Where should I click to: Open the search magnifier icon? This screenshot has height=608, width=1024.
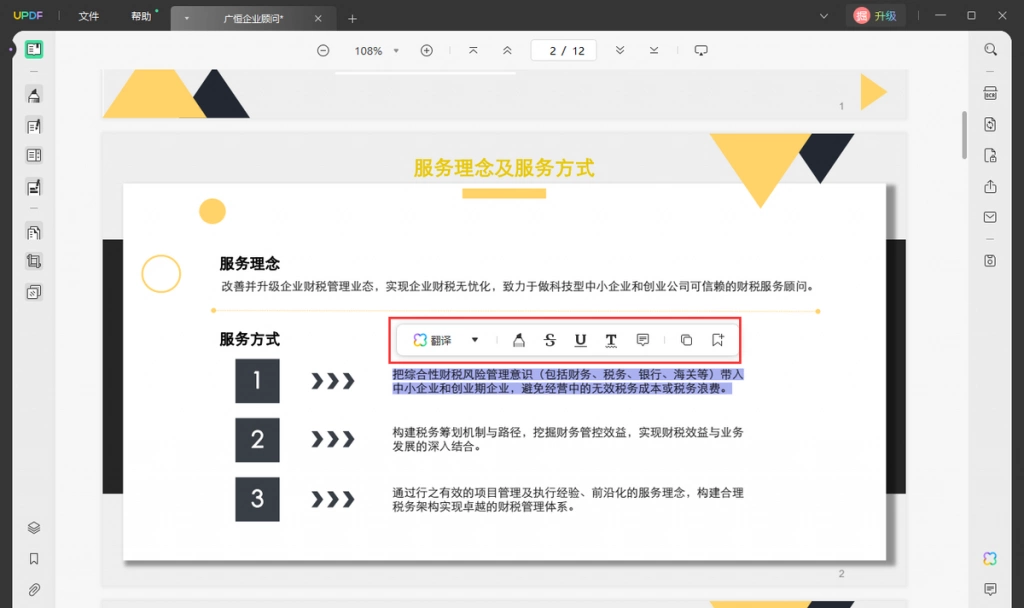click(990, 50)
